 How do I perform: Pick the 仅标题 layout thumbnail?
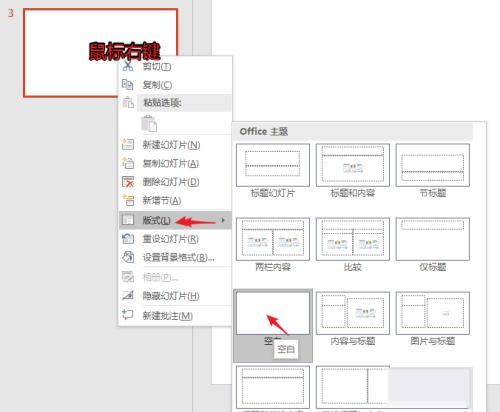click(x=433, y=239)
